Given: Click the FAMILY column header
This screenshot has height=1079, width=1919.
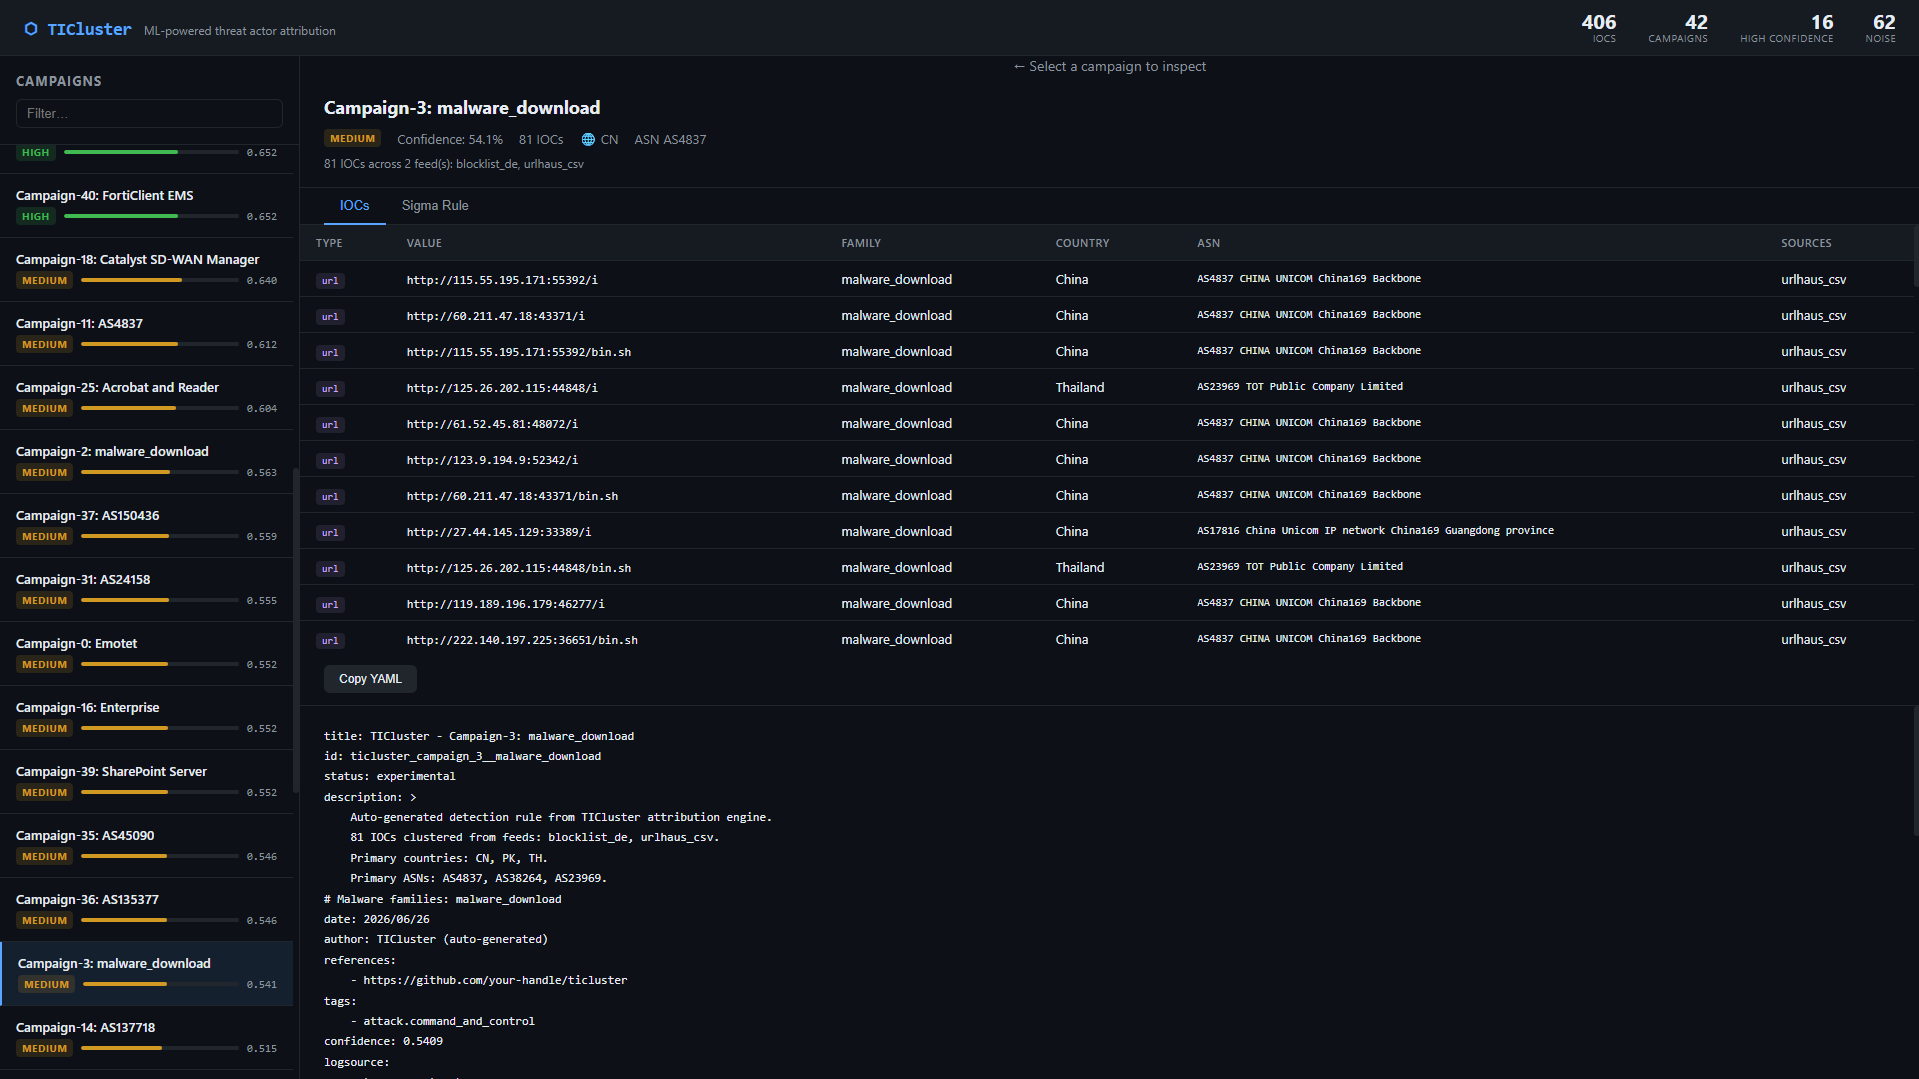Looking at the screenshot, I should [861, 243].
